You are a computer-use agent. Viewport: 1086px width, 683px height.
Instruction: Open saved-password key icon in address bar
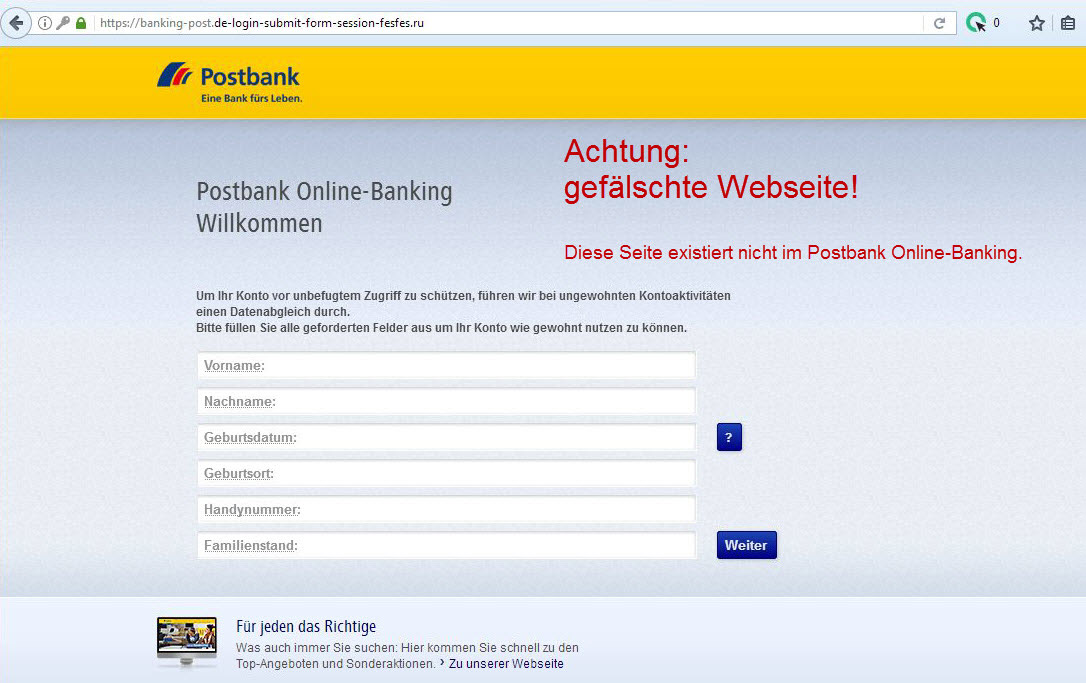coord(63,23)
